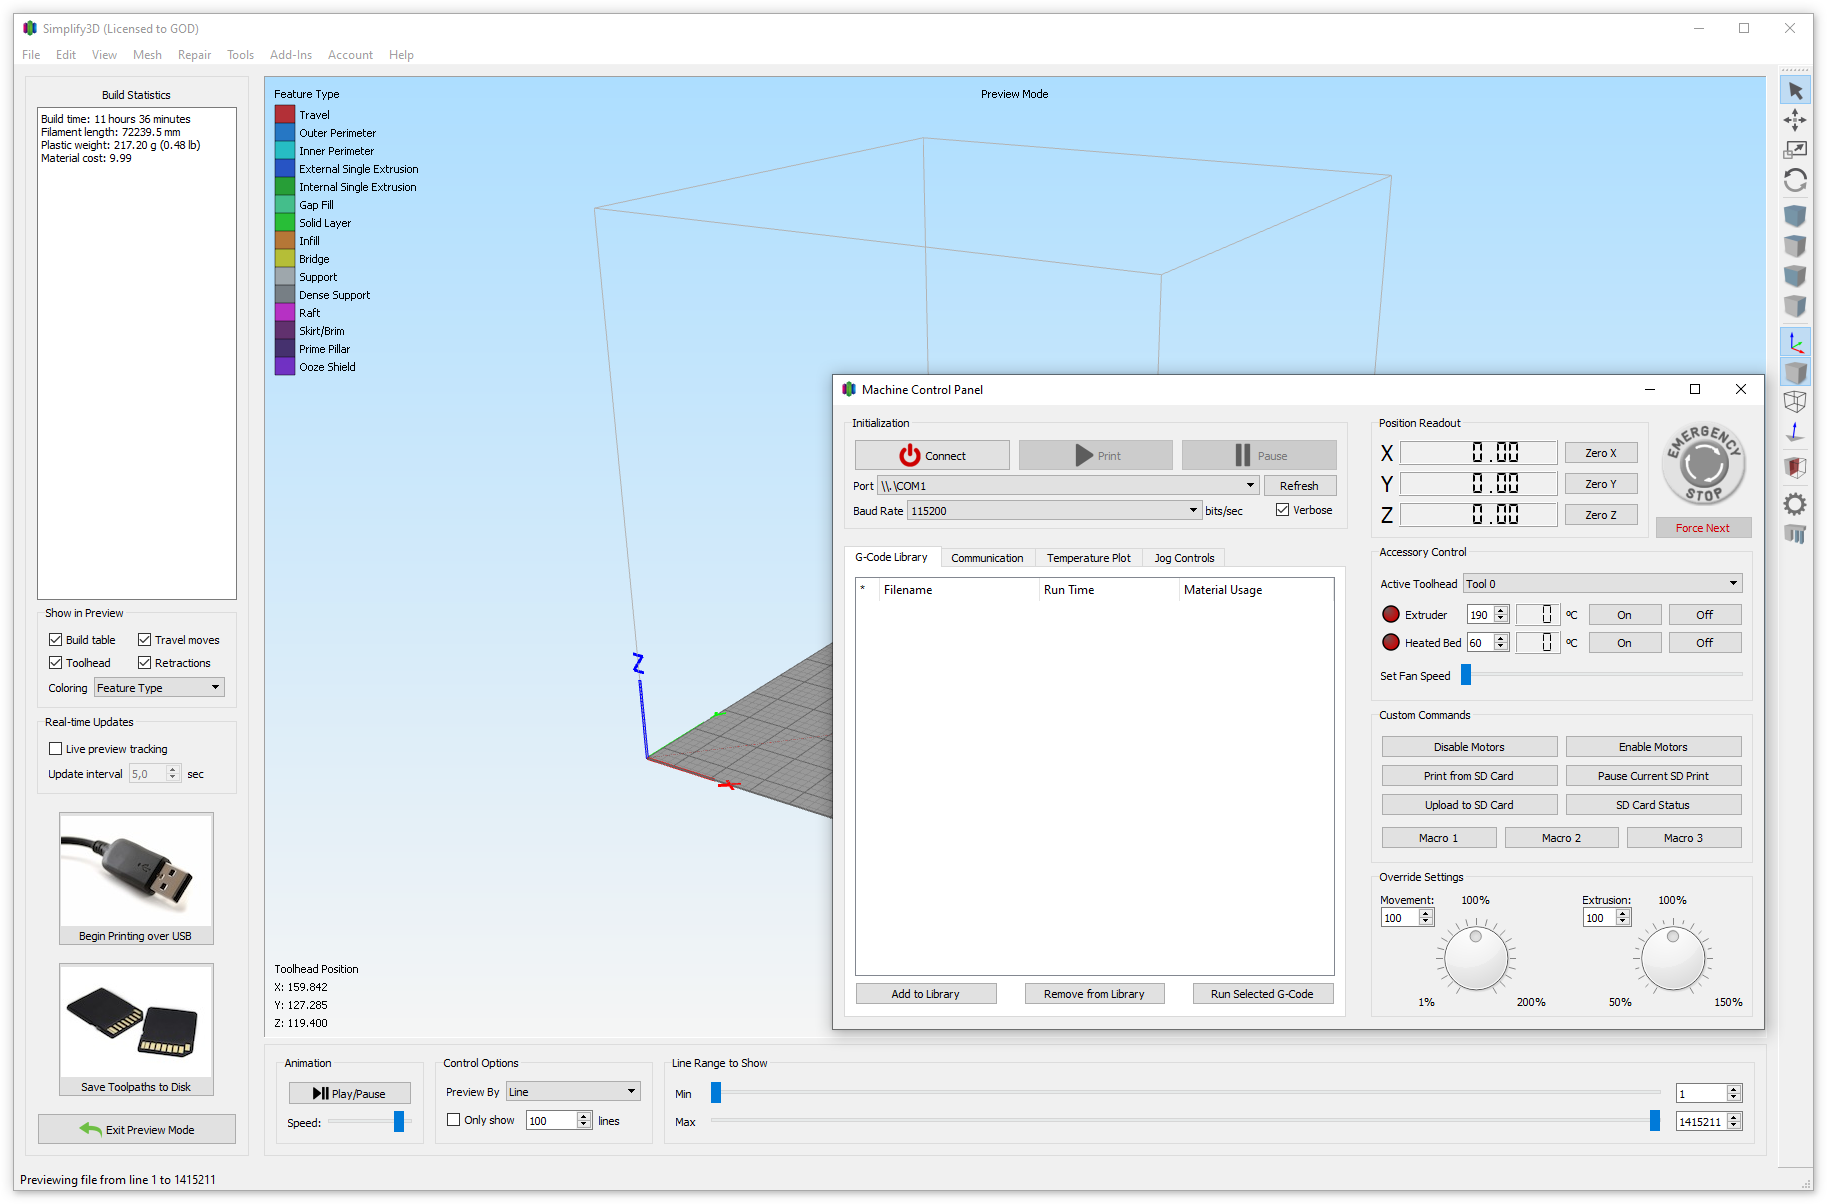Click the Zero X button
Image resolution: width=1827 pixels, height=1204 pixels.
click(x=1600, y=453)
